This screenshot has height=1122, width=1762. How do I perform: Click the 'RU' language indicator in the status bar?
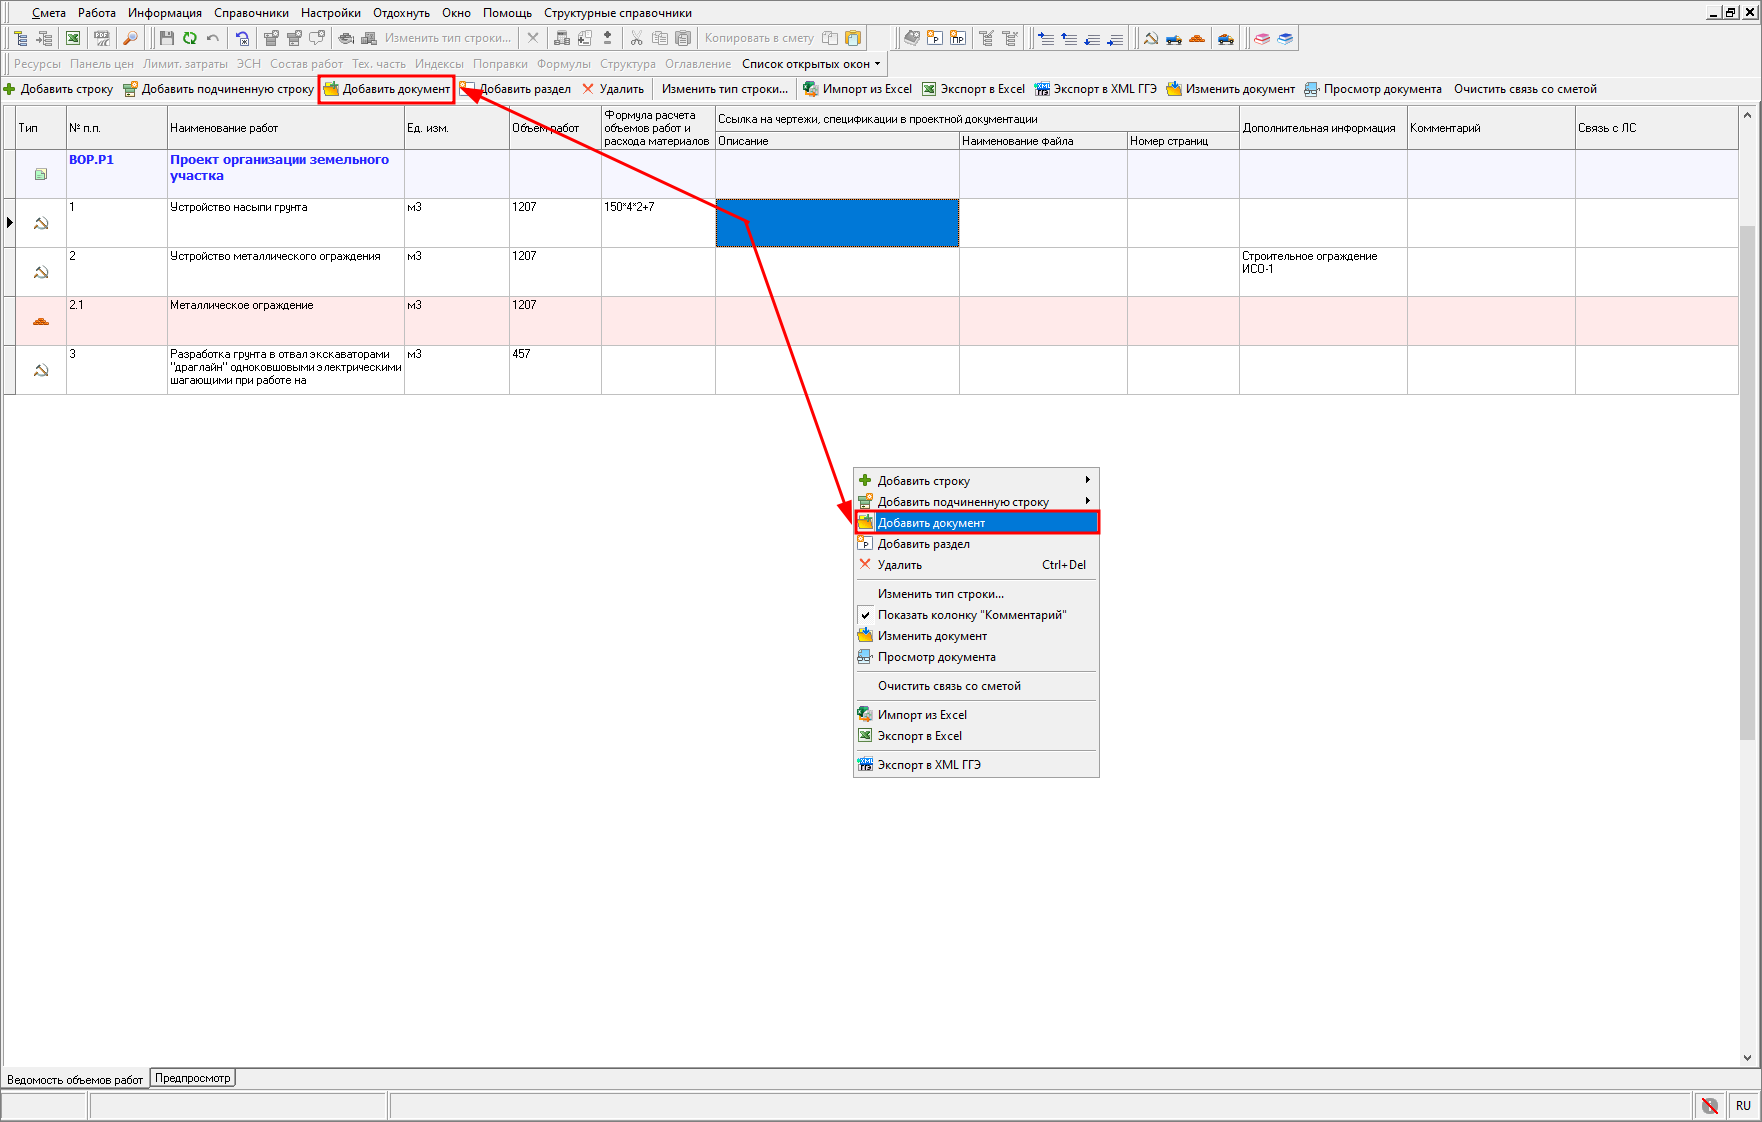click(1743, 1105)
